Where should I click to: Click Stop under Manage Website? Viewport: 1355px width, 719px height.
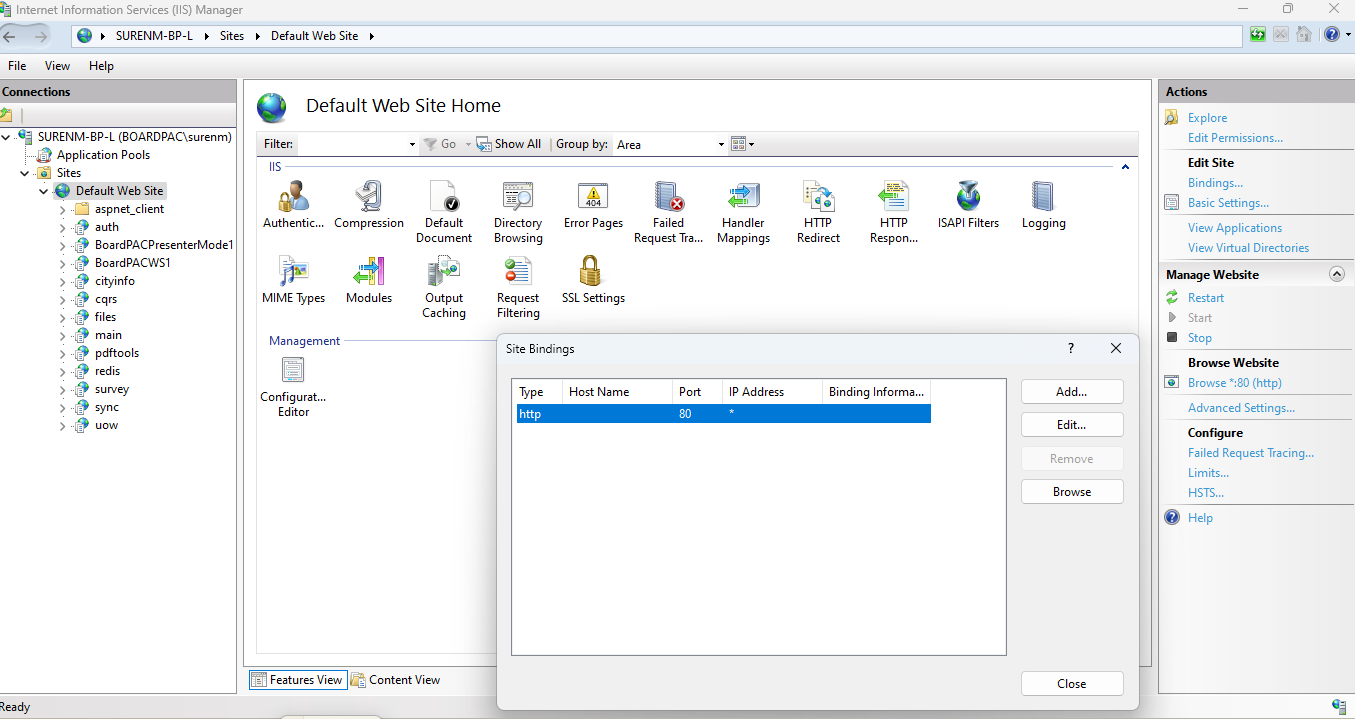point(1200,338)
